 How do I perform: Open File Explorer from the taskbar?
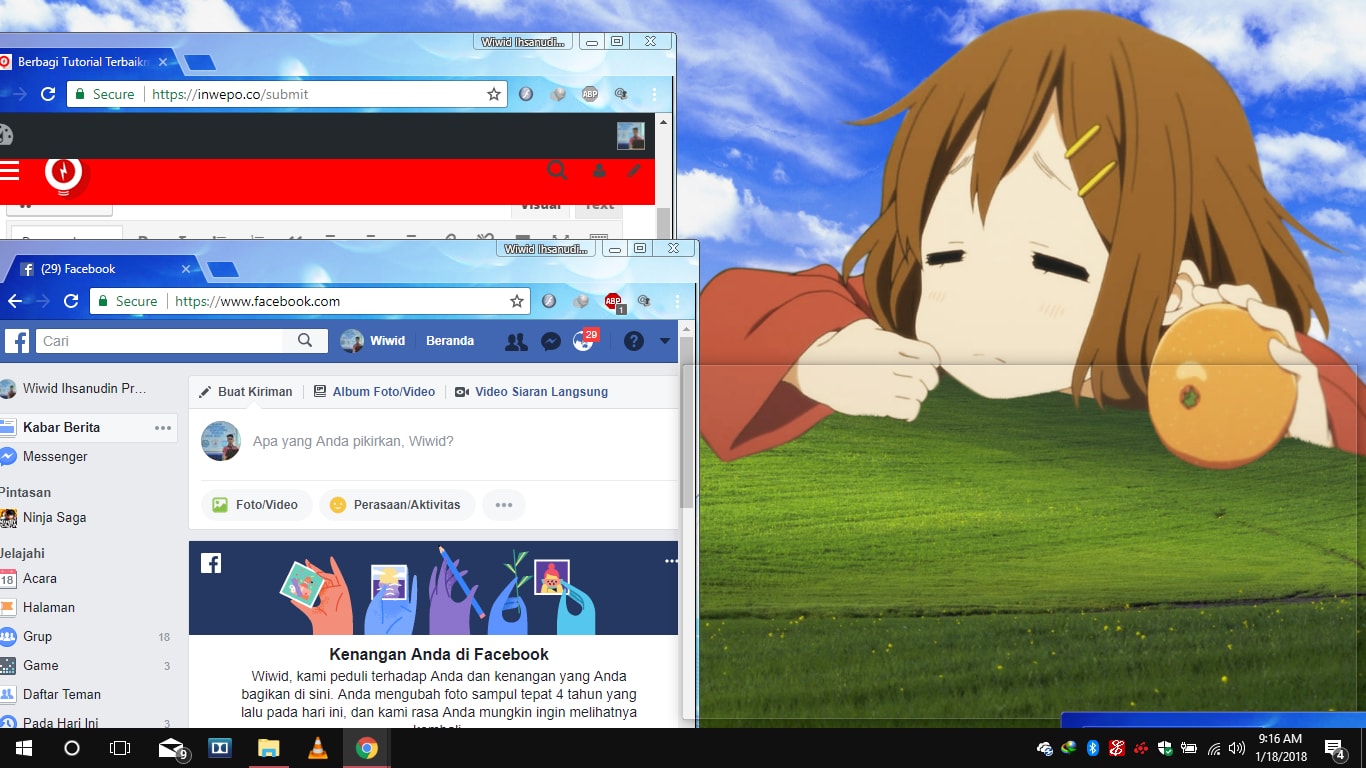coord(268,748)
